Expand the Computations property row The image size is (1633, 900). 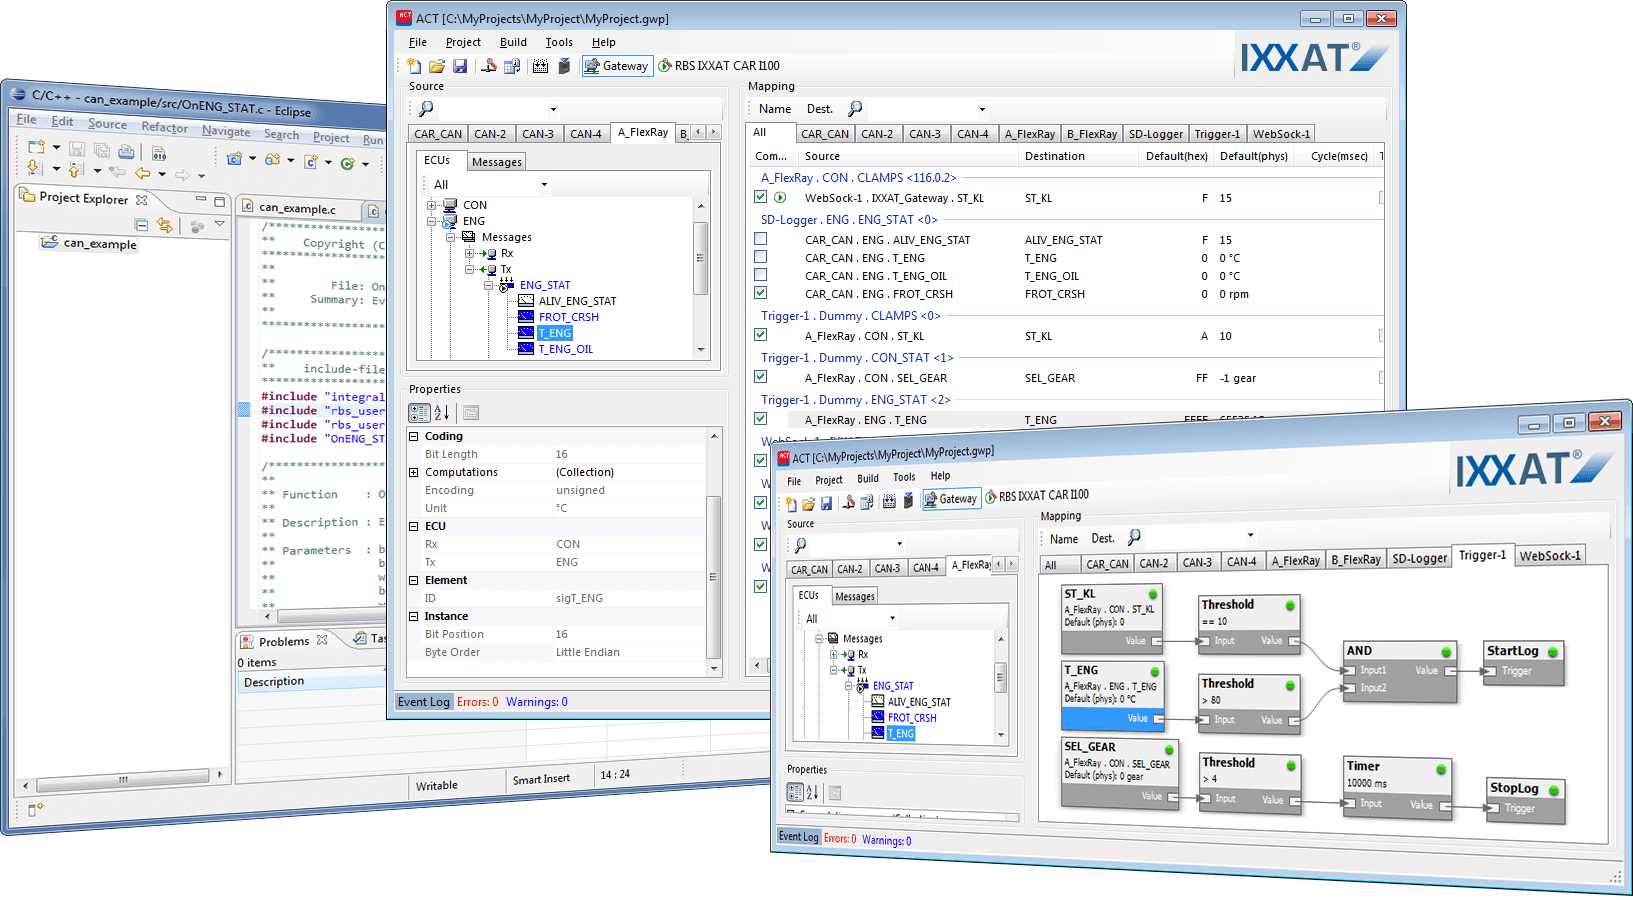(x=413, y=472)
